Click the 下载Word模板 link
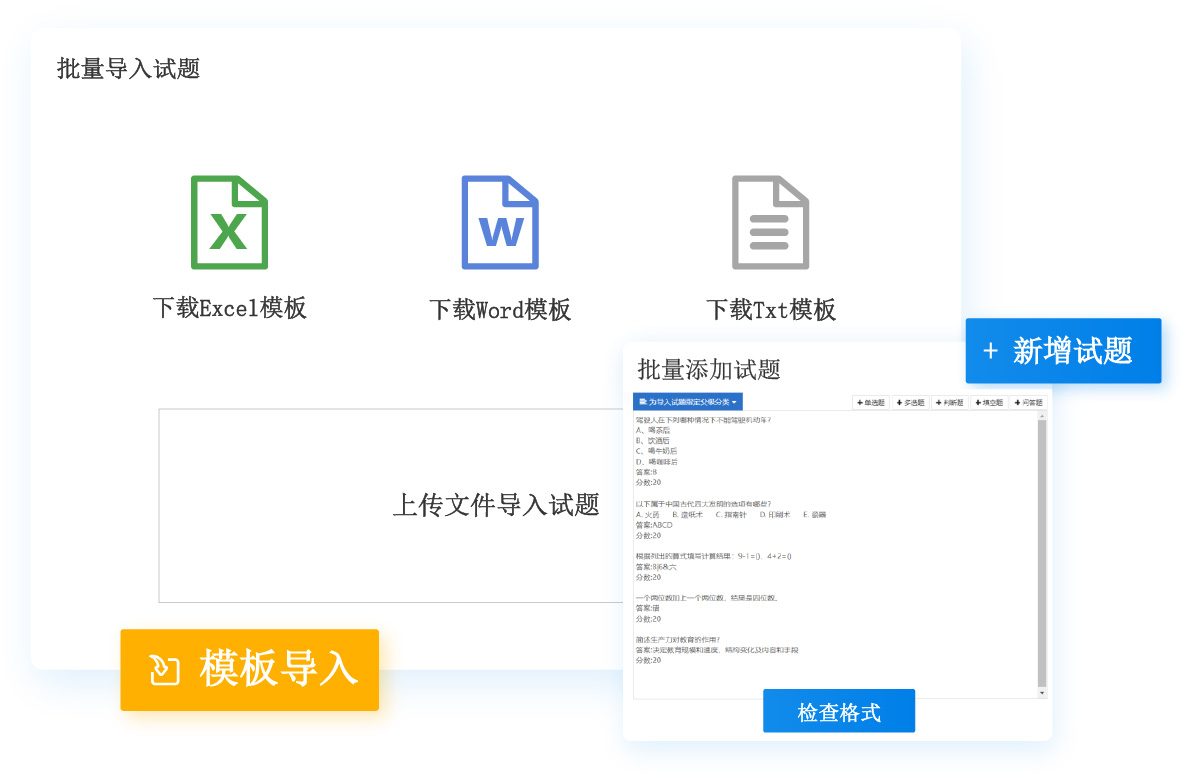The image size is (1189, 781). [x=500, y=310]
